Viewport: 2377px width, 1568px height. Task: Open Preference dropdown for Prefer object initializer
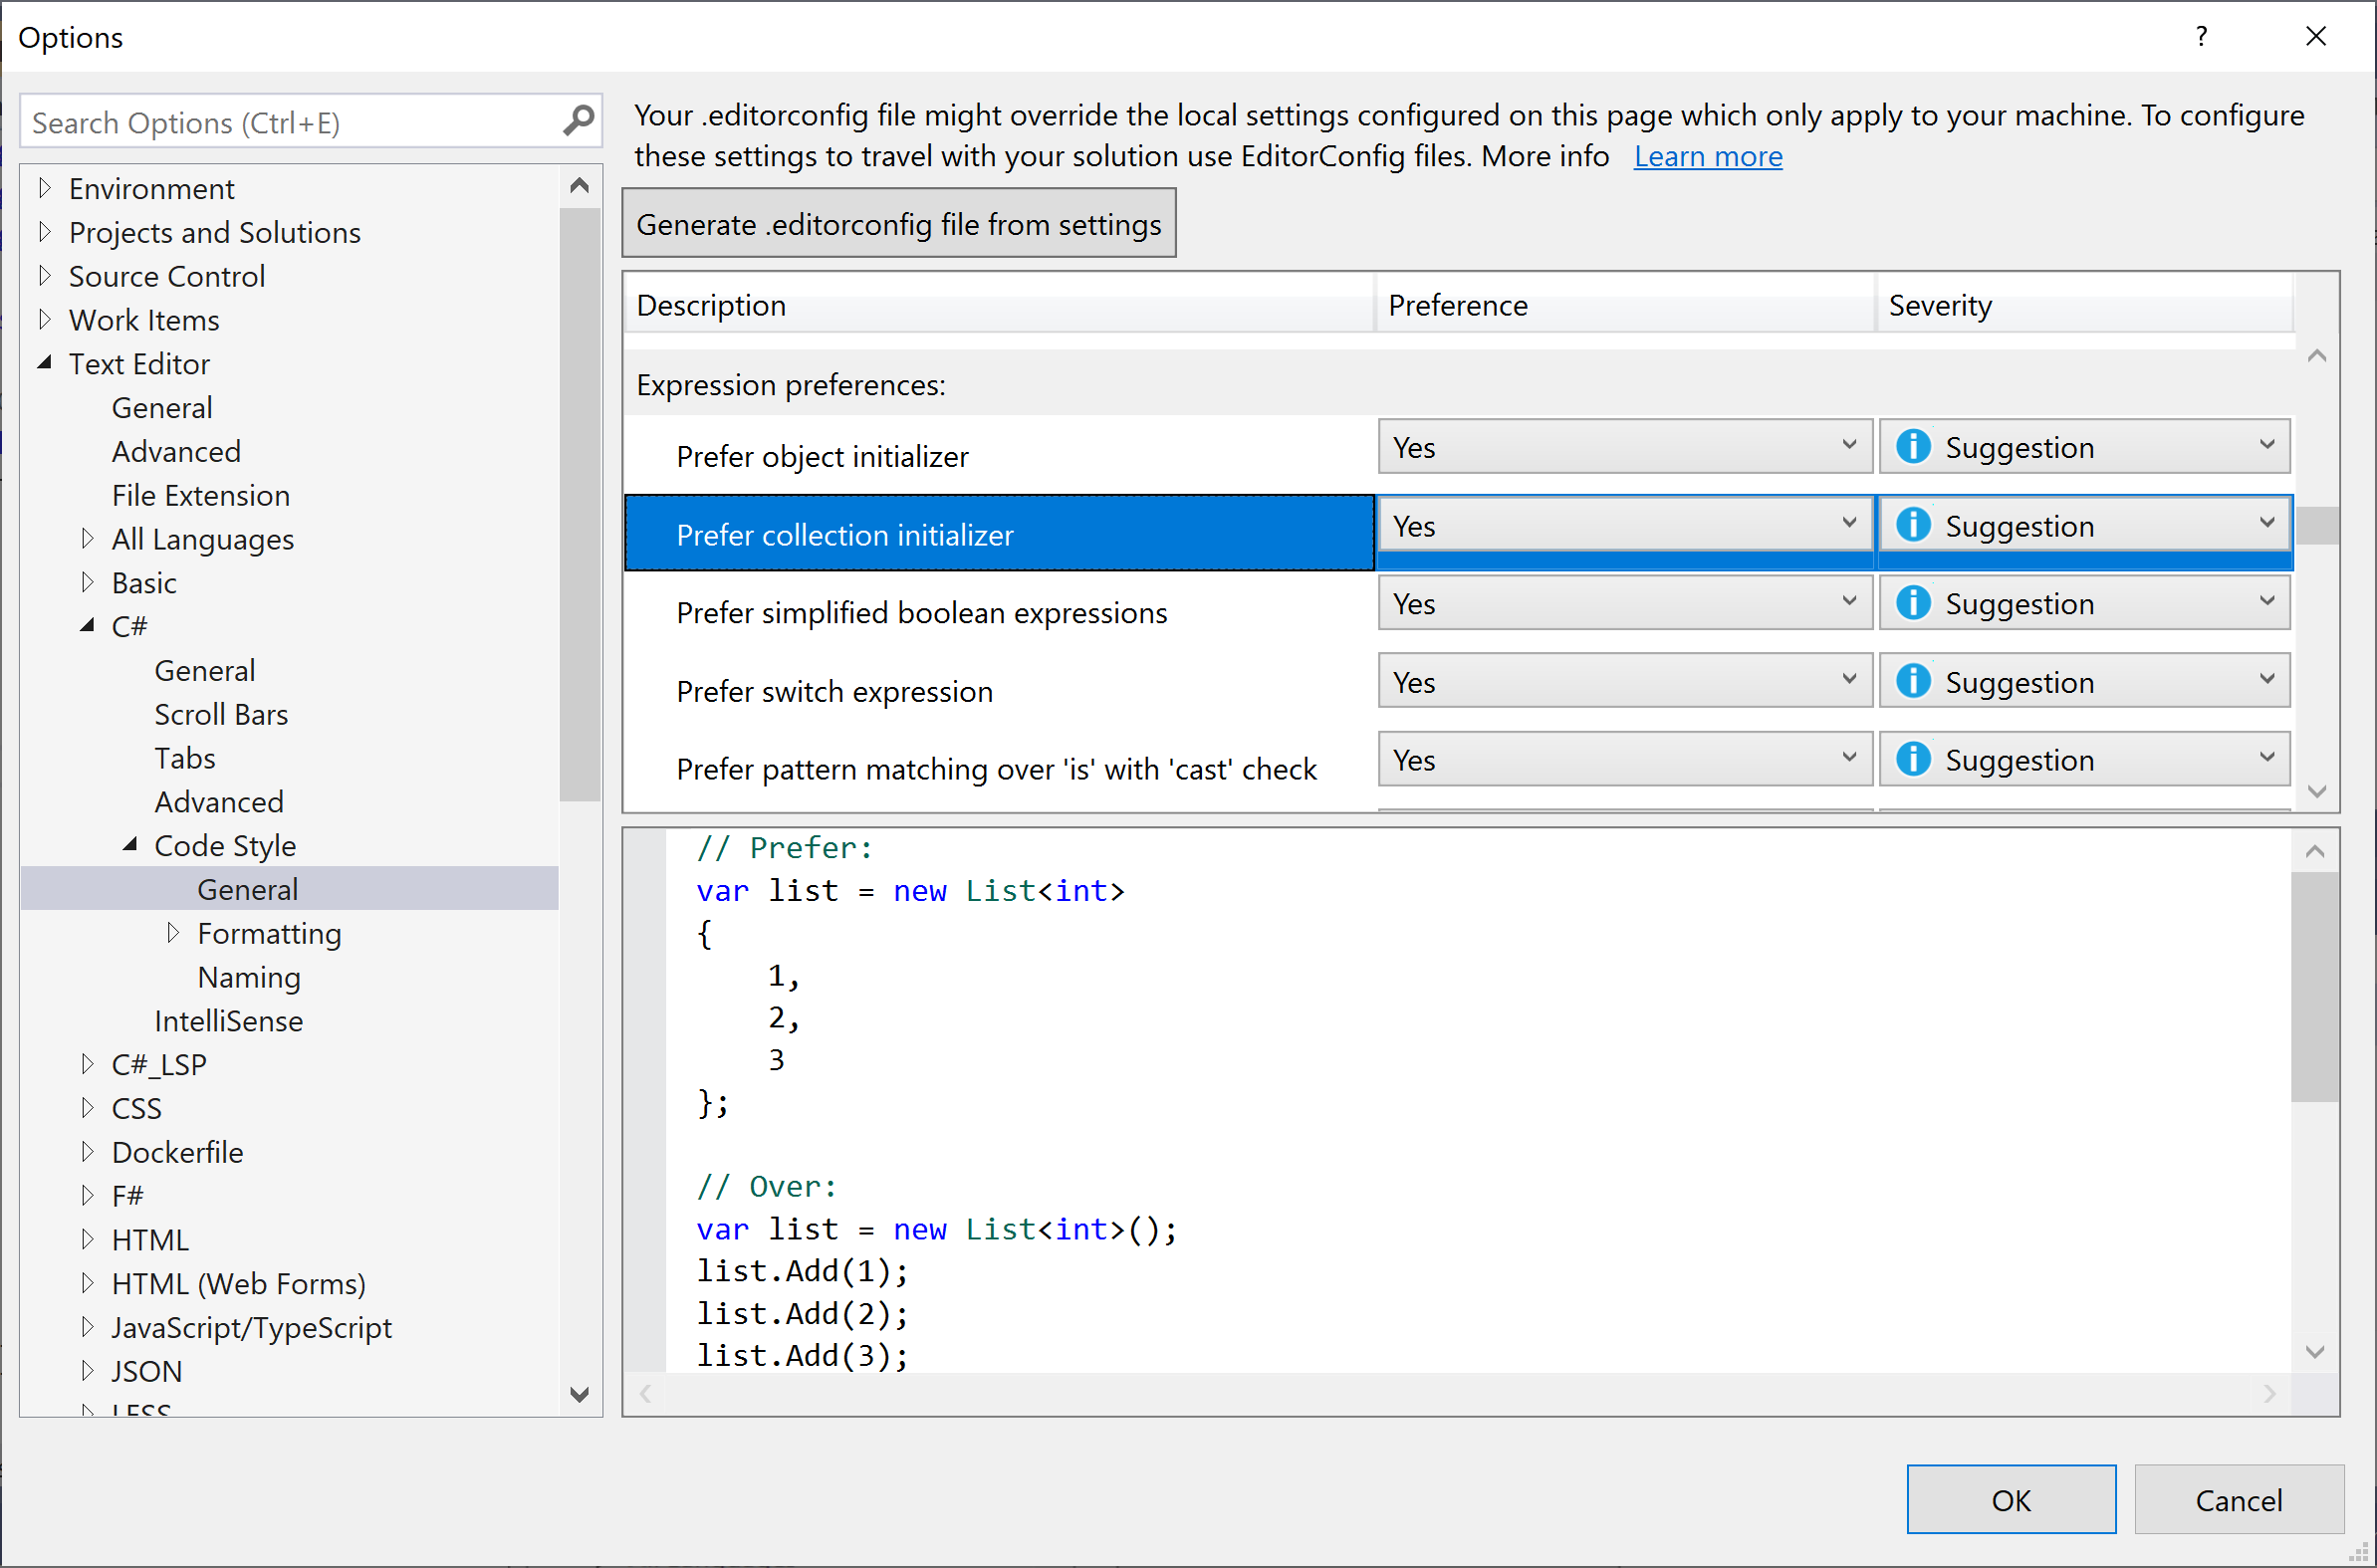[1625, 447]
